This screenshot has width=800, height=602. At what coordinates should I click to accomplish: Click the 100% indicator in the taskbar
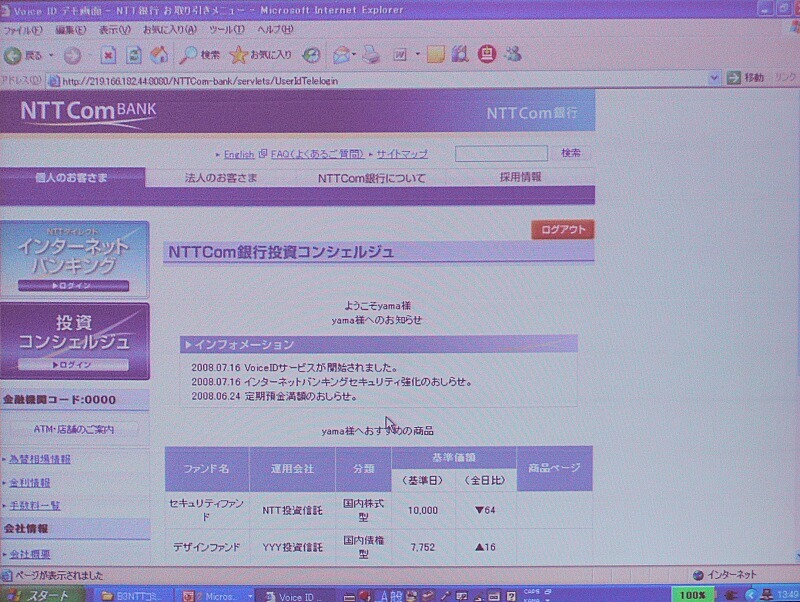point(692,595)
